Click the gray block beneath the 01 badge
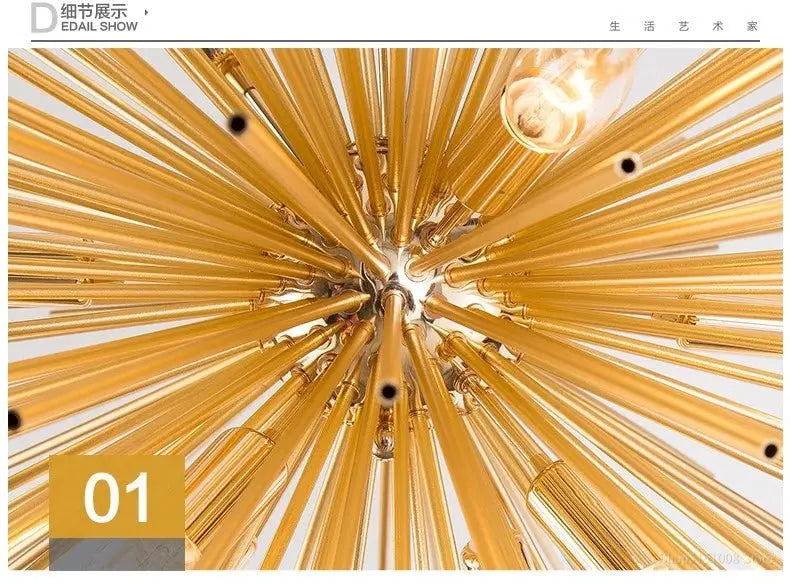The width and height of the screenshot is (790, 584). click(117, 554)
